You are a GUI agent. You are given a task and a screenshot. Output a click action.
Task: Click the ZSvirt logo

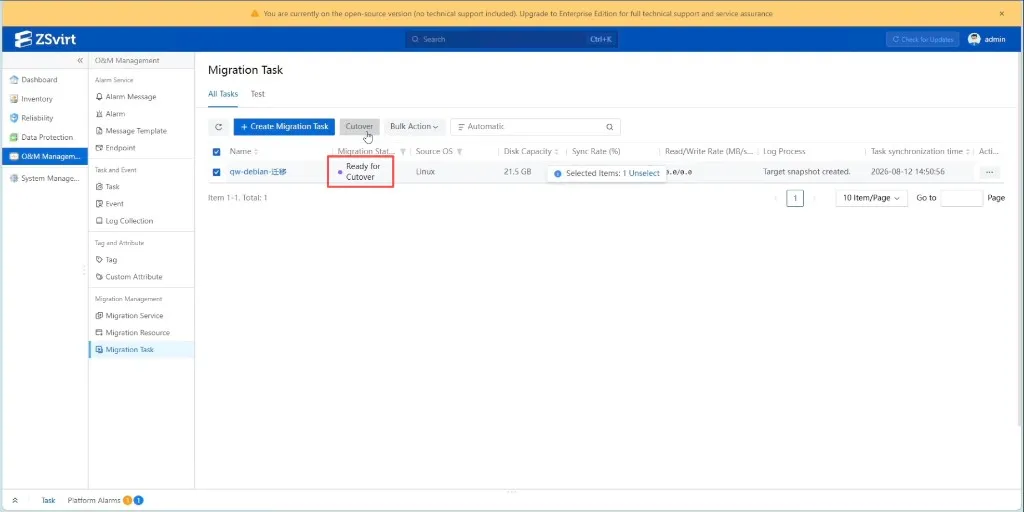pos(45,39)
